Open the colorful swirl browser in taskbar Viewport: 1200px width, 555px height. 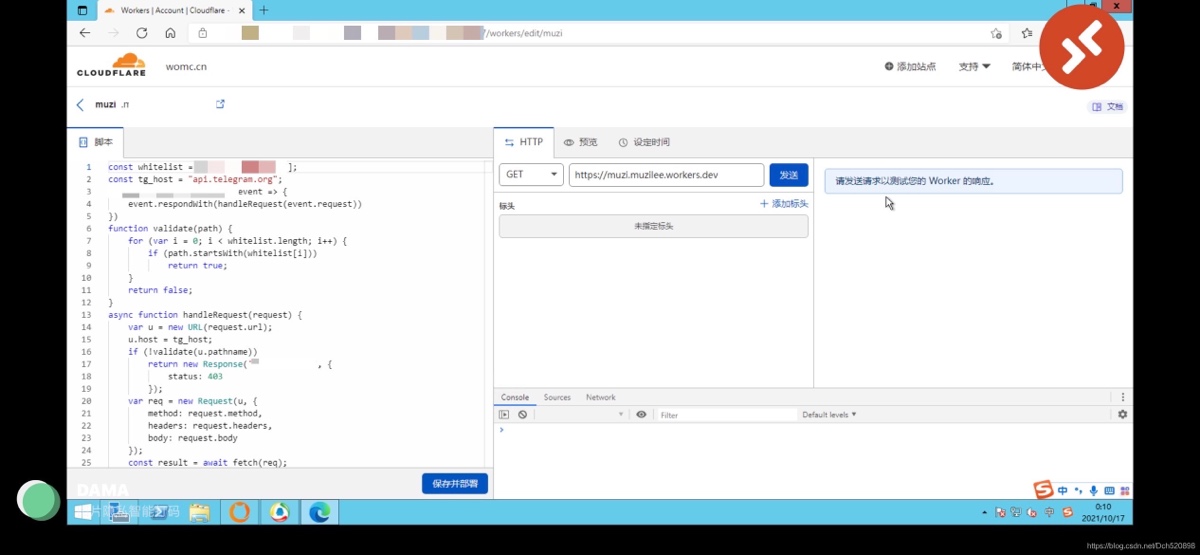[x=279, y=512]
